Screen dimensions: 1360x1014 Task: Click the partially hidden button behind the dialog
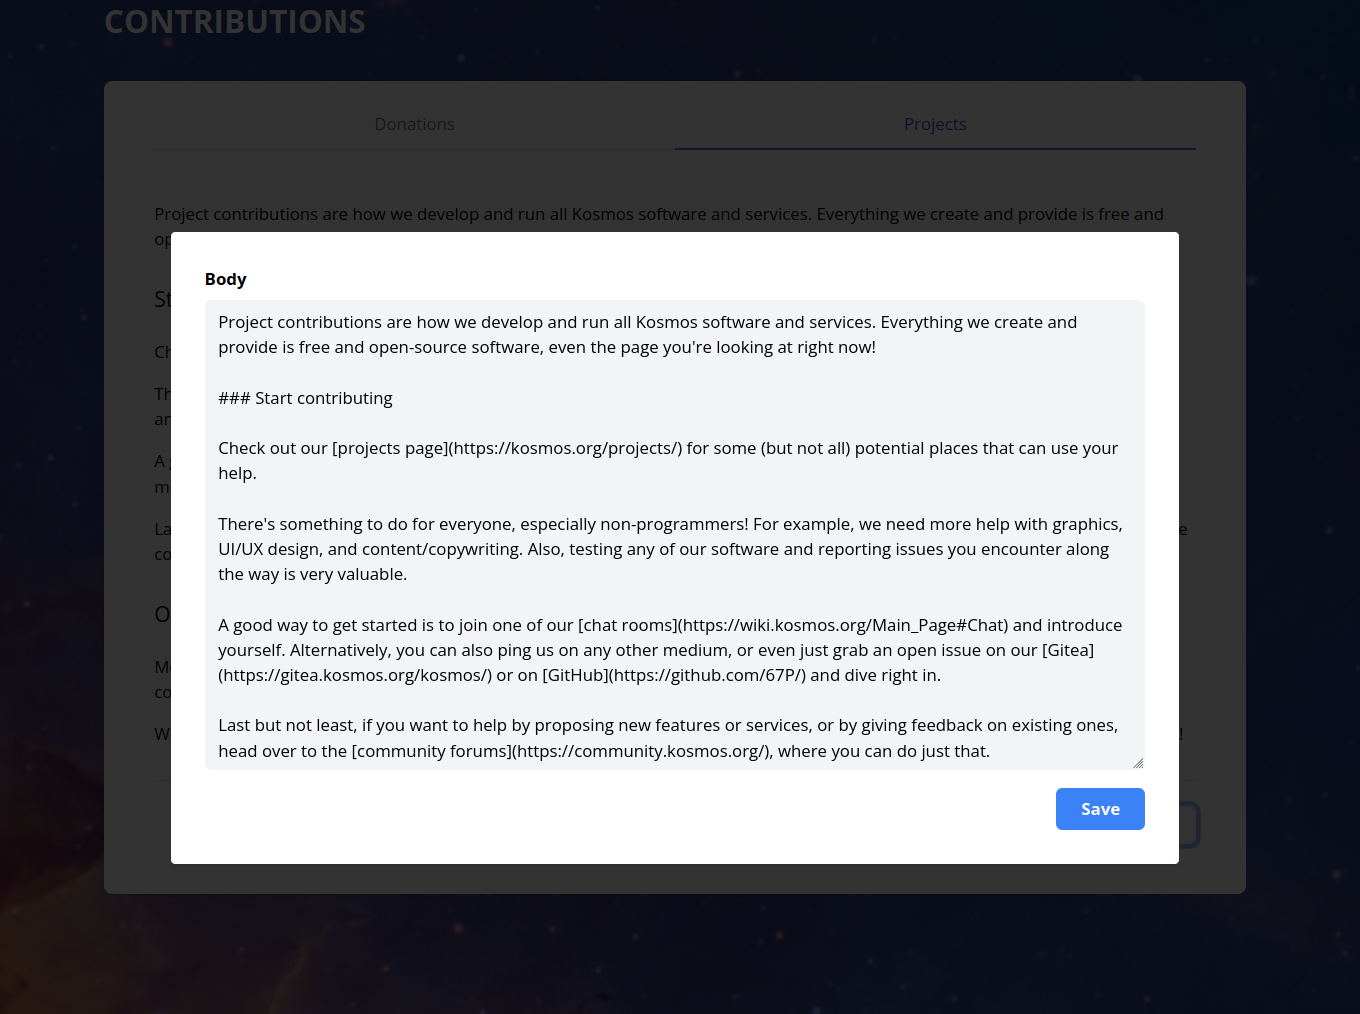click(x=1190, y=825)
